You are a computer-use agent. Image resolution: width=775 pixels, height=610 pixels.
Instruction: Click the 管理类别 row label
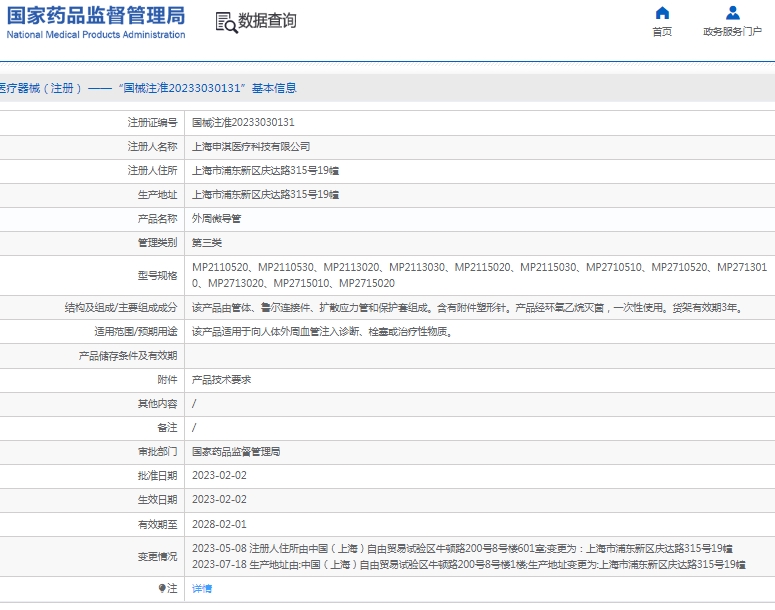157,243
